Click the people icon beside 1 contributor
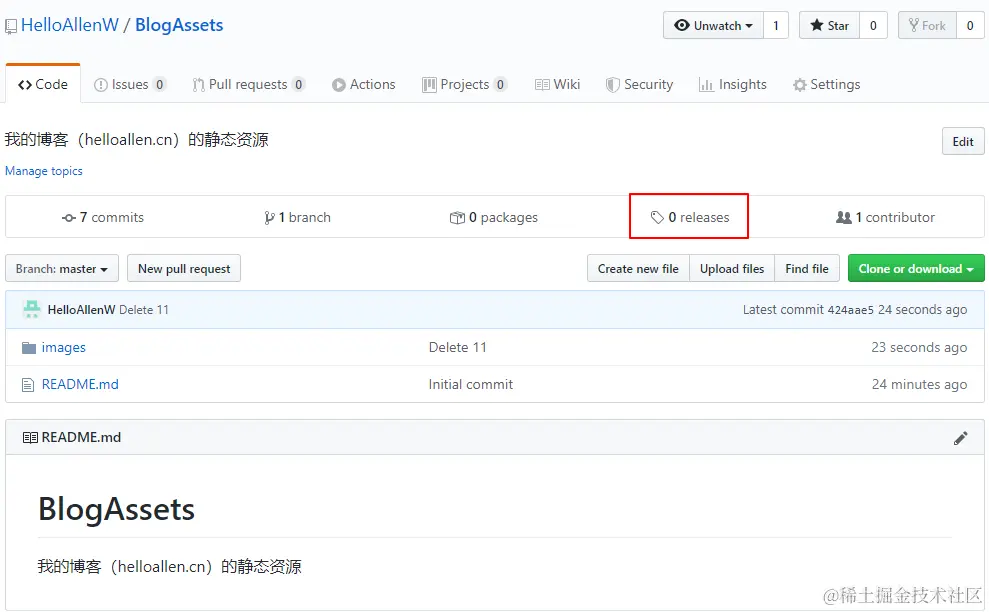 (x=844, y=218)
